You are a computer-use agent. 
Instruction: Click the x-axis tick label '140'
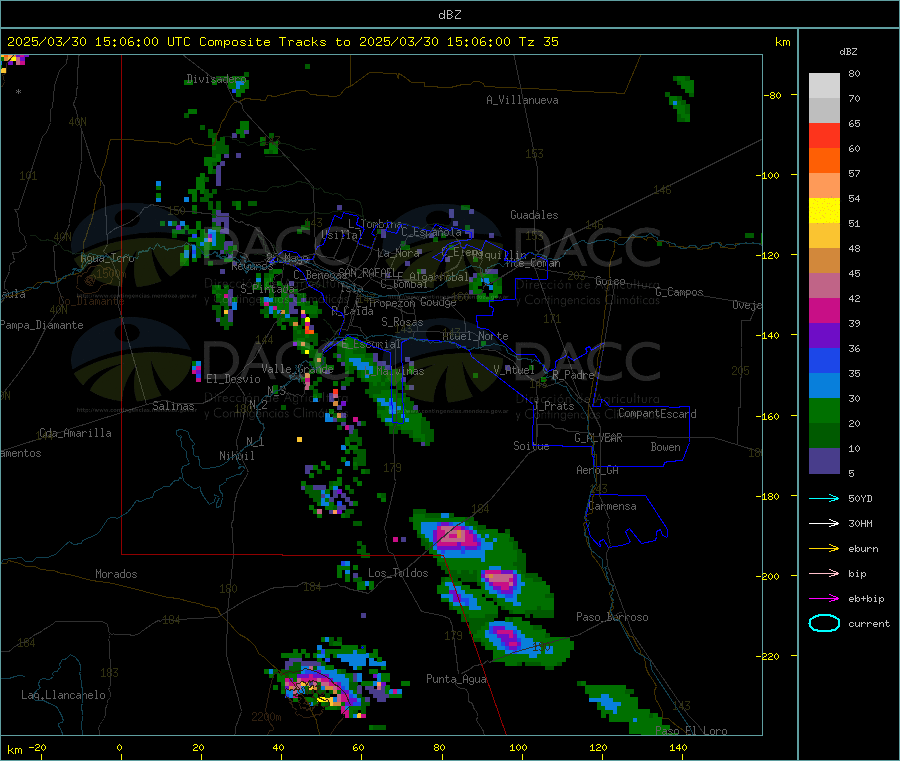(x=678, y=747)
